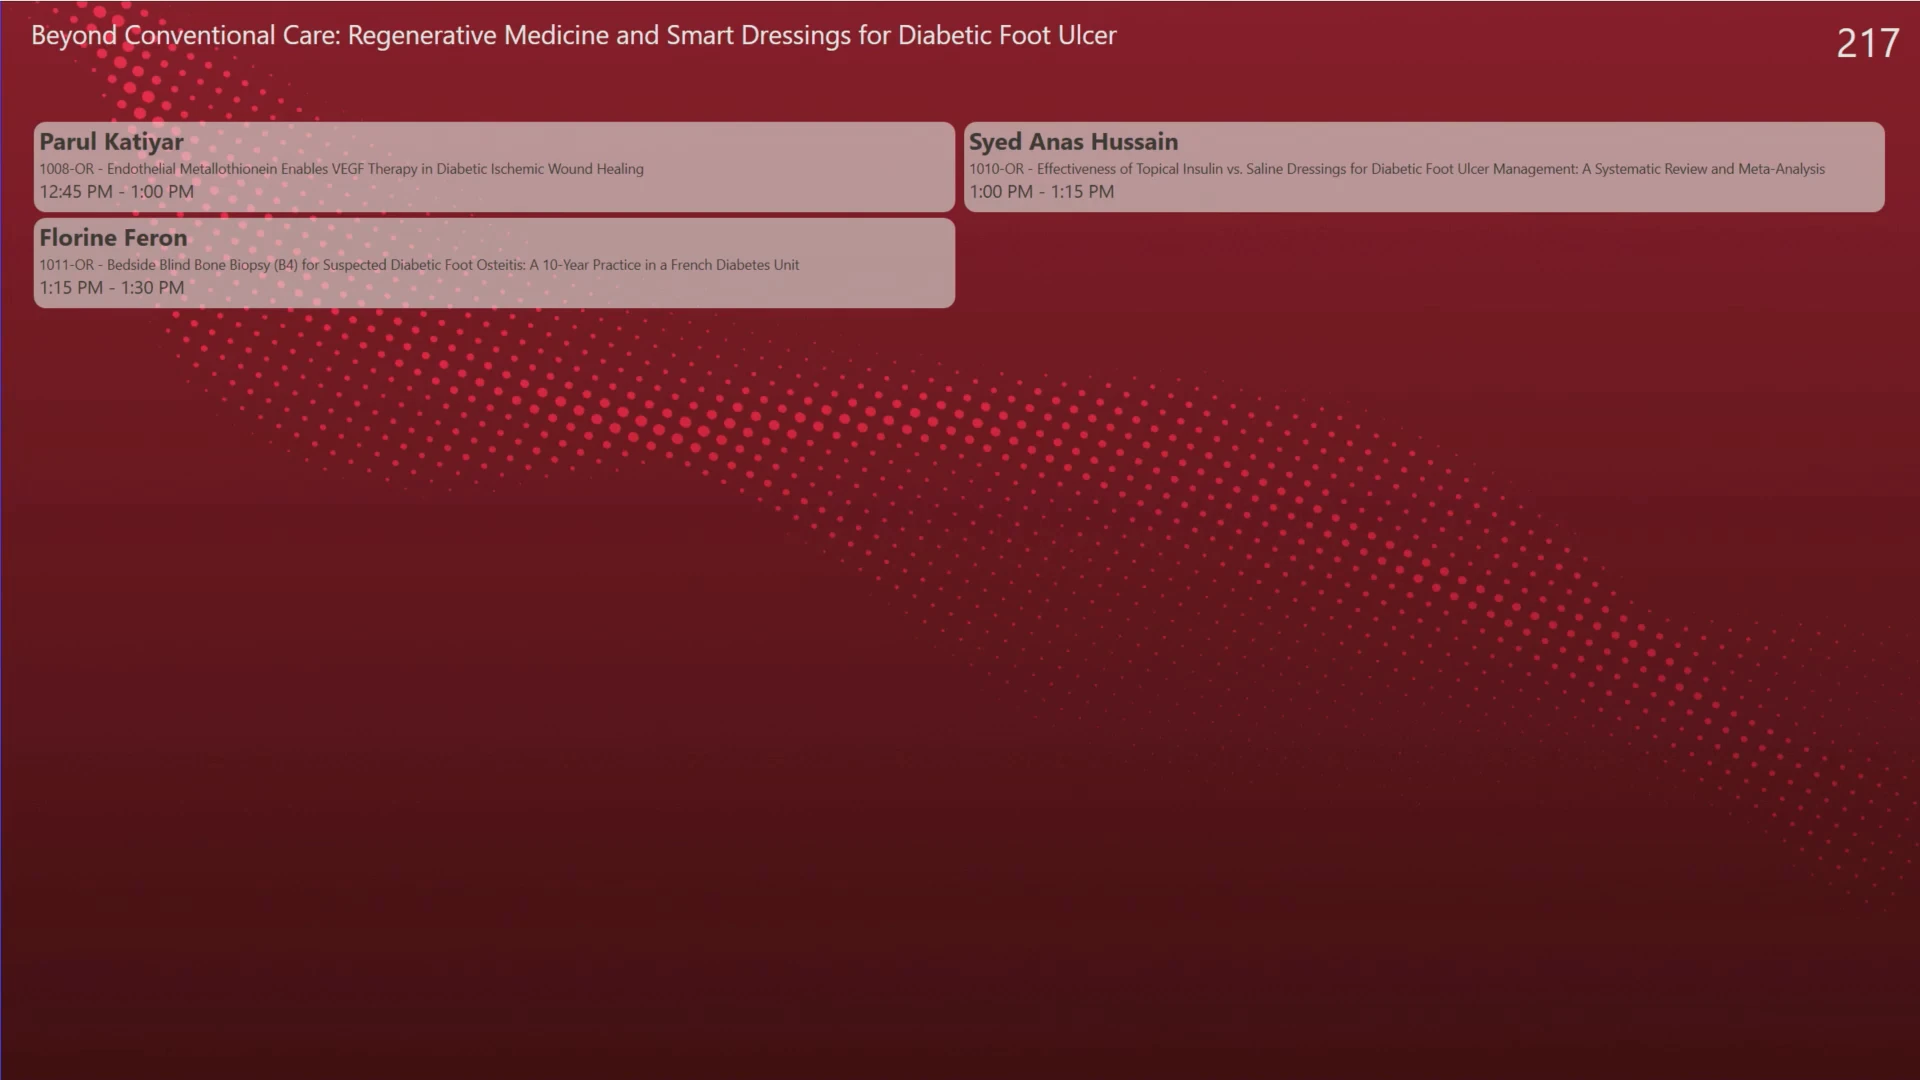The height and width of the screenshot is (1080, 1920).
Task: Click '1011-OR - Bedside Blind Bone Biopsy' title
Action: point(419,265)
